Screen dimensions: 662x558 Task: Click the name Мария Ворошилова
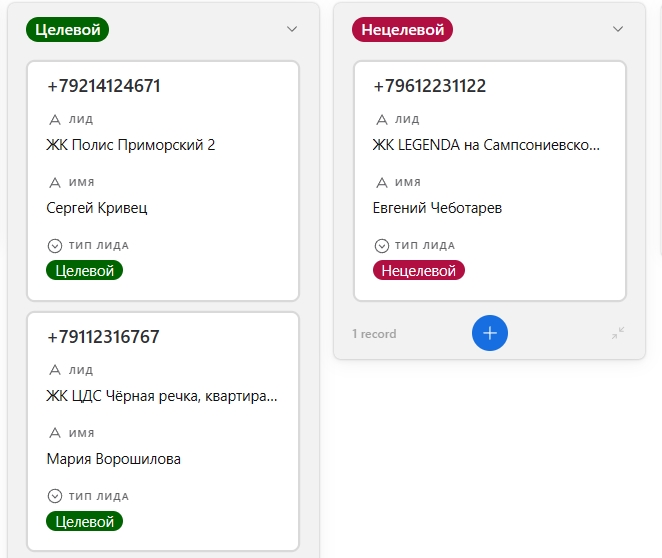113,459
